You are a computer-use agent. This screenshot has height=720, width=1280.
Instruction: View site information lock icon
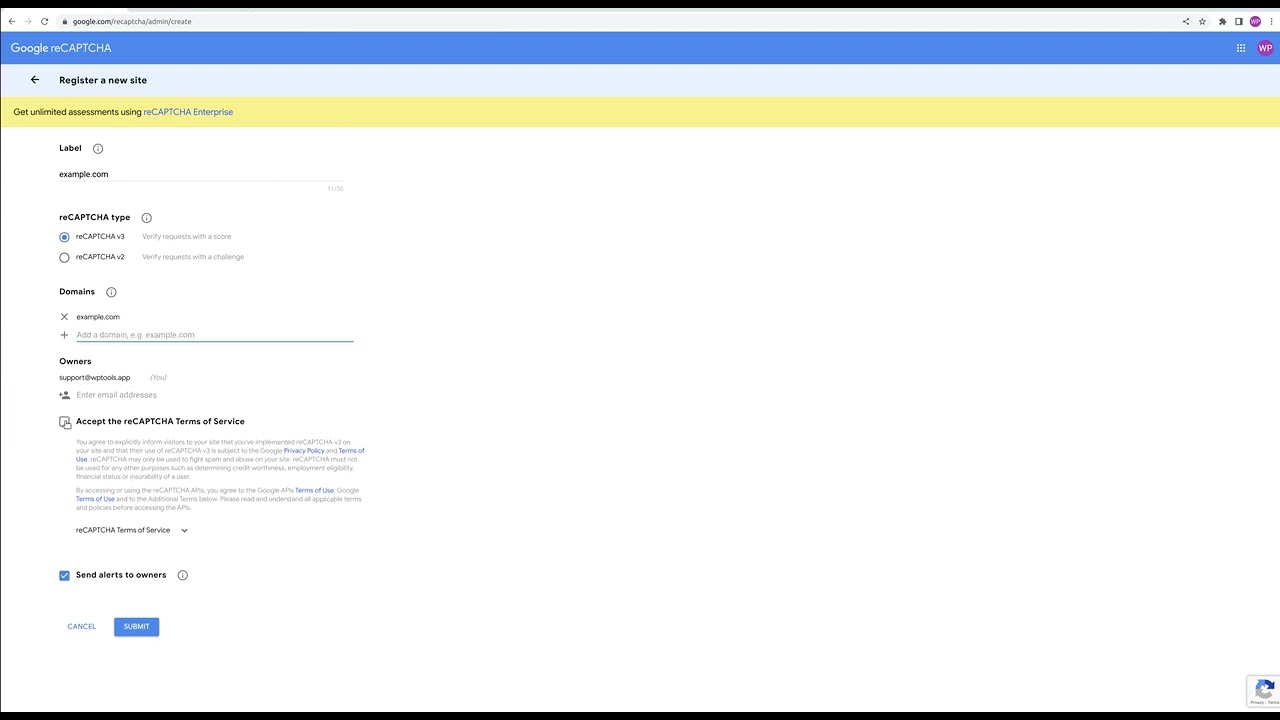click(64, 21)
